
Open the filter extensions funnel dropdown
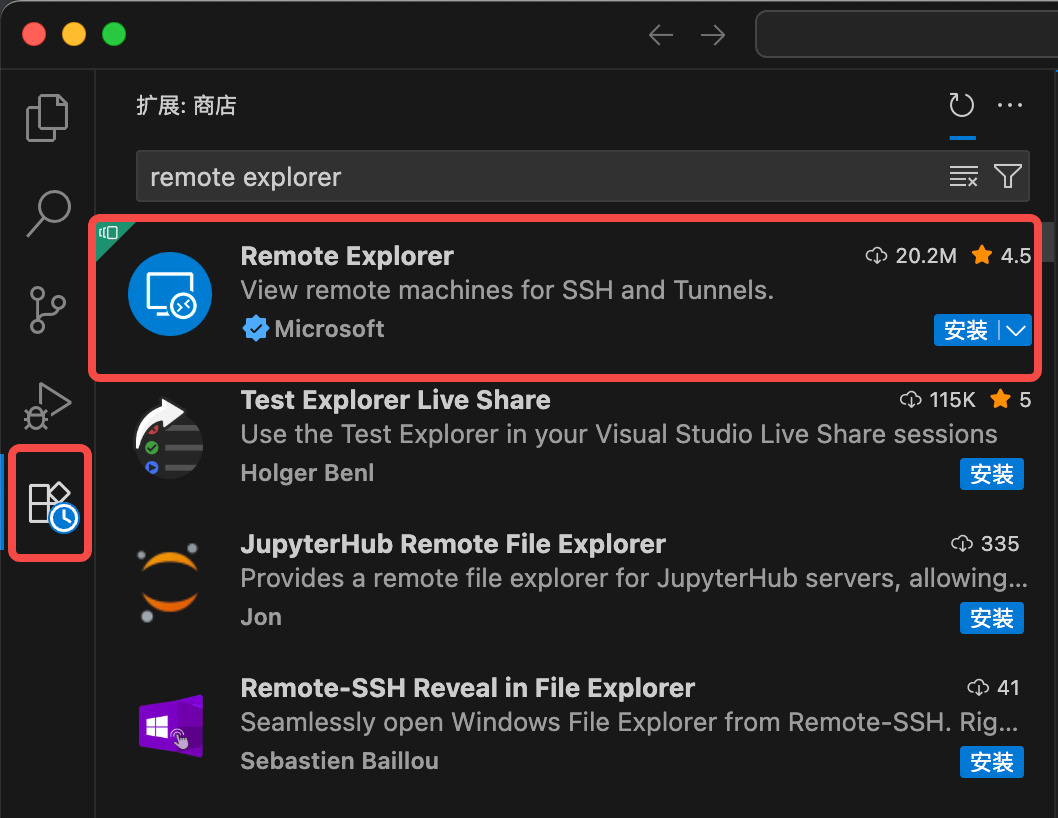(x=1008, y=177)
